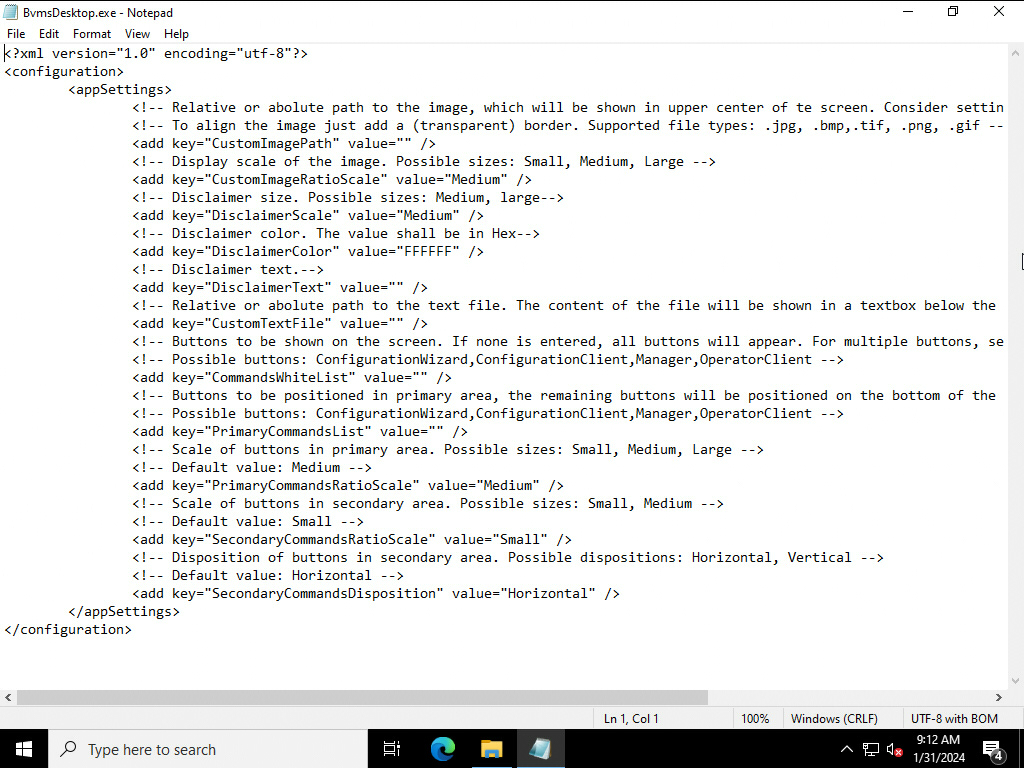Click the vertical scrollbar down arrow
This screenshot has height=768, width=1024.
click(1016, 680)
